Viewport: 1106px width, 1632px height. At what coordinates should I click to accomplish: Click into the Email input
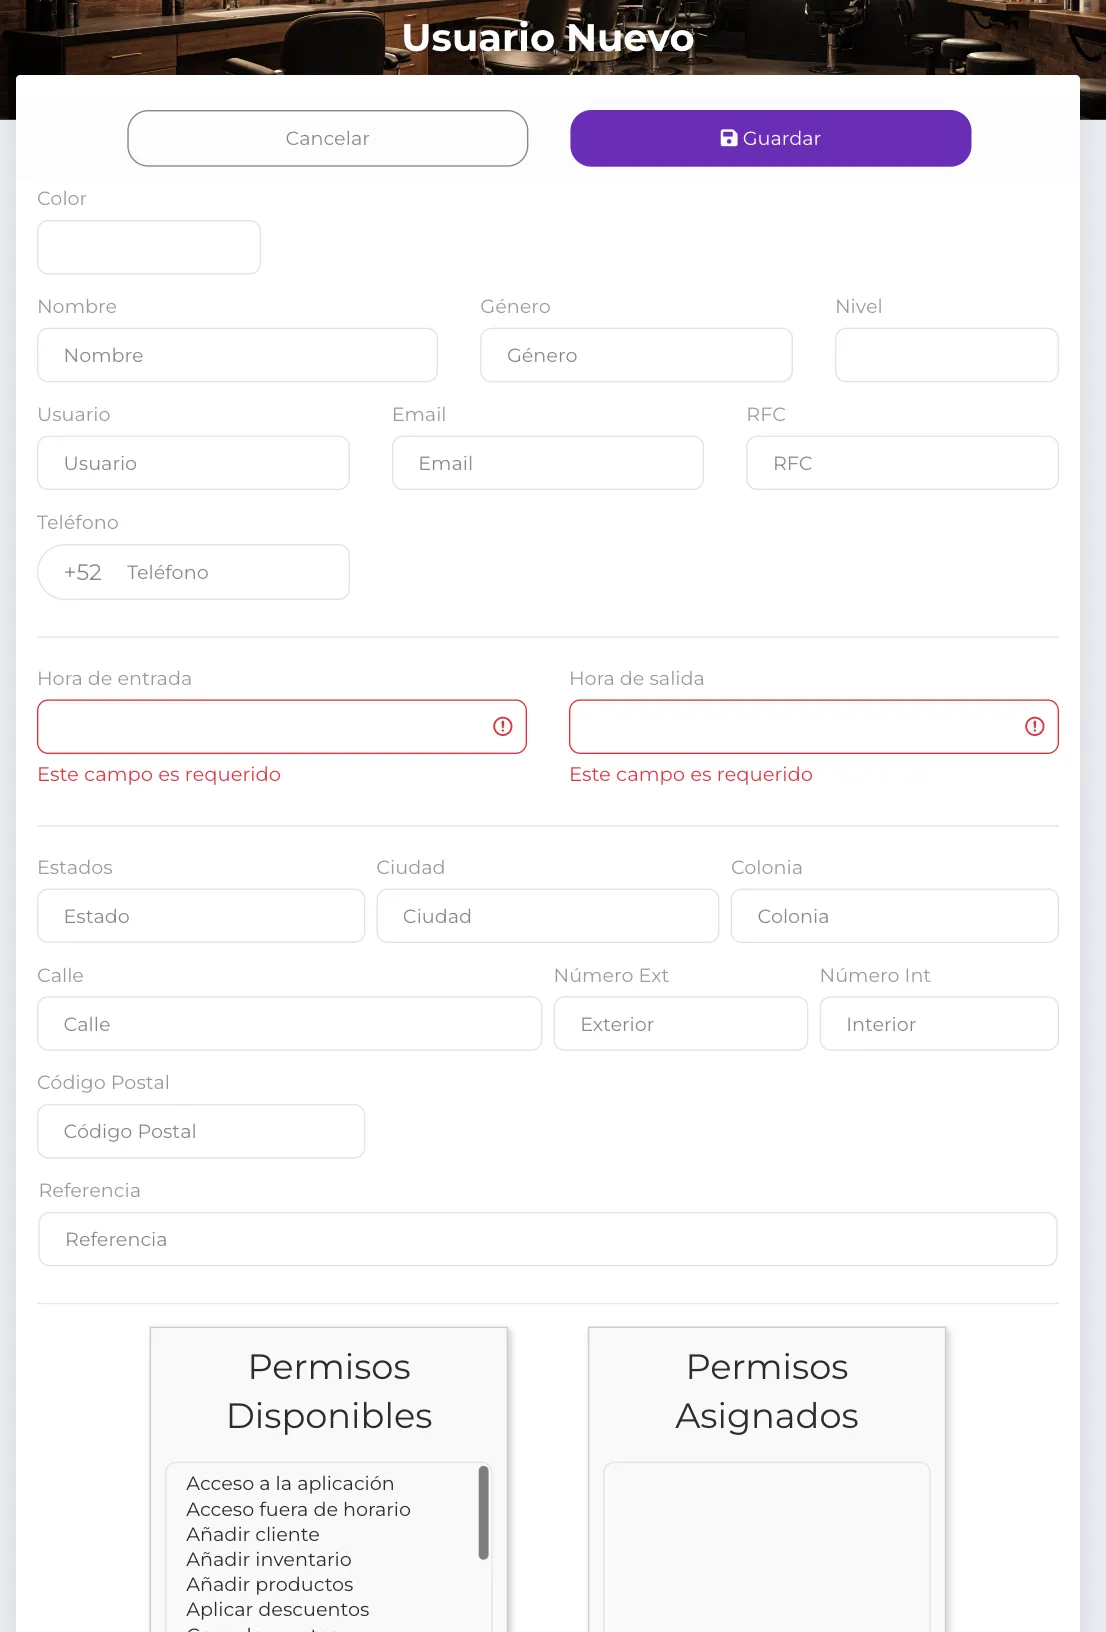(x=547, y=463)
